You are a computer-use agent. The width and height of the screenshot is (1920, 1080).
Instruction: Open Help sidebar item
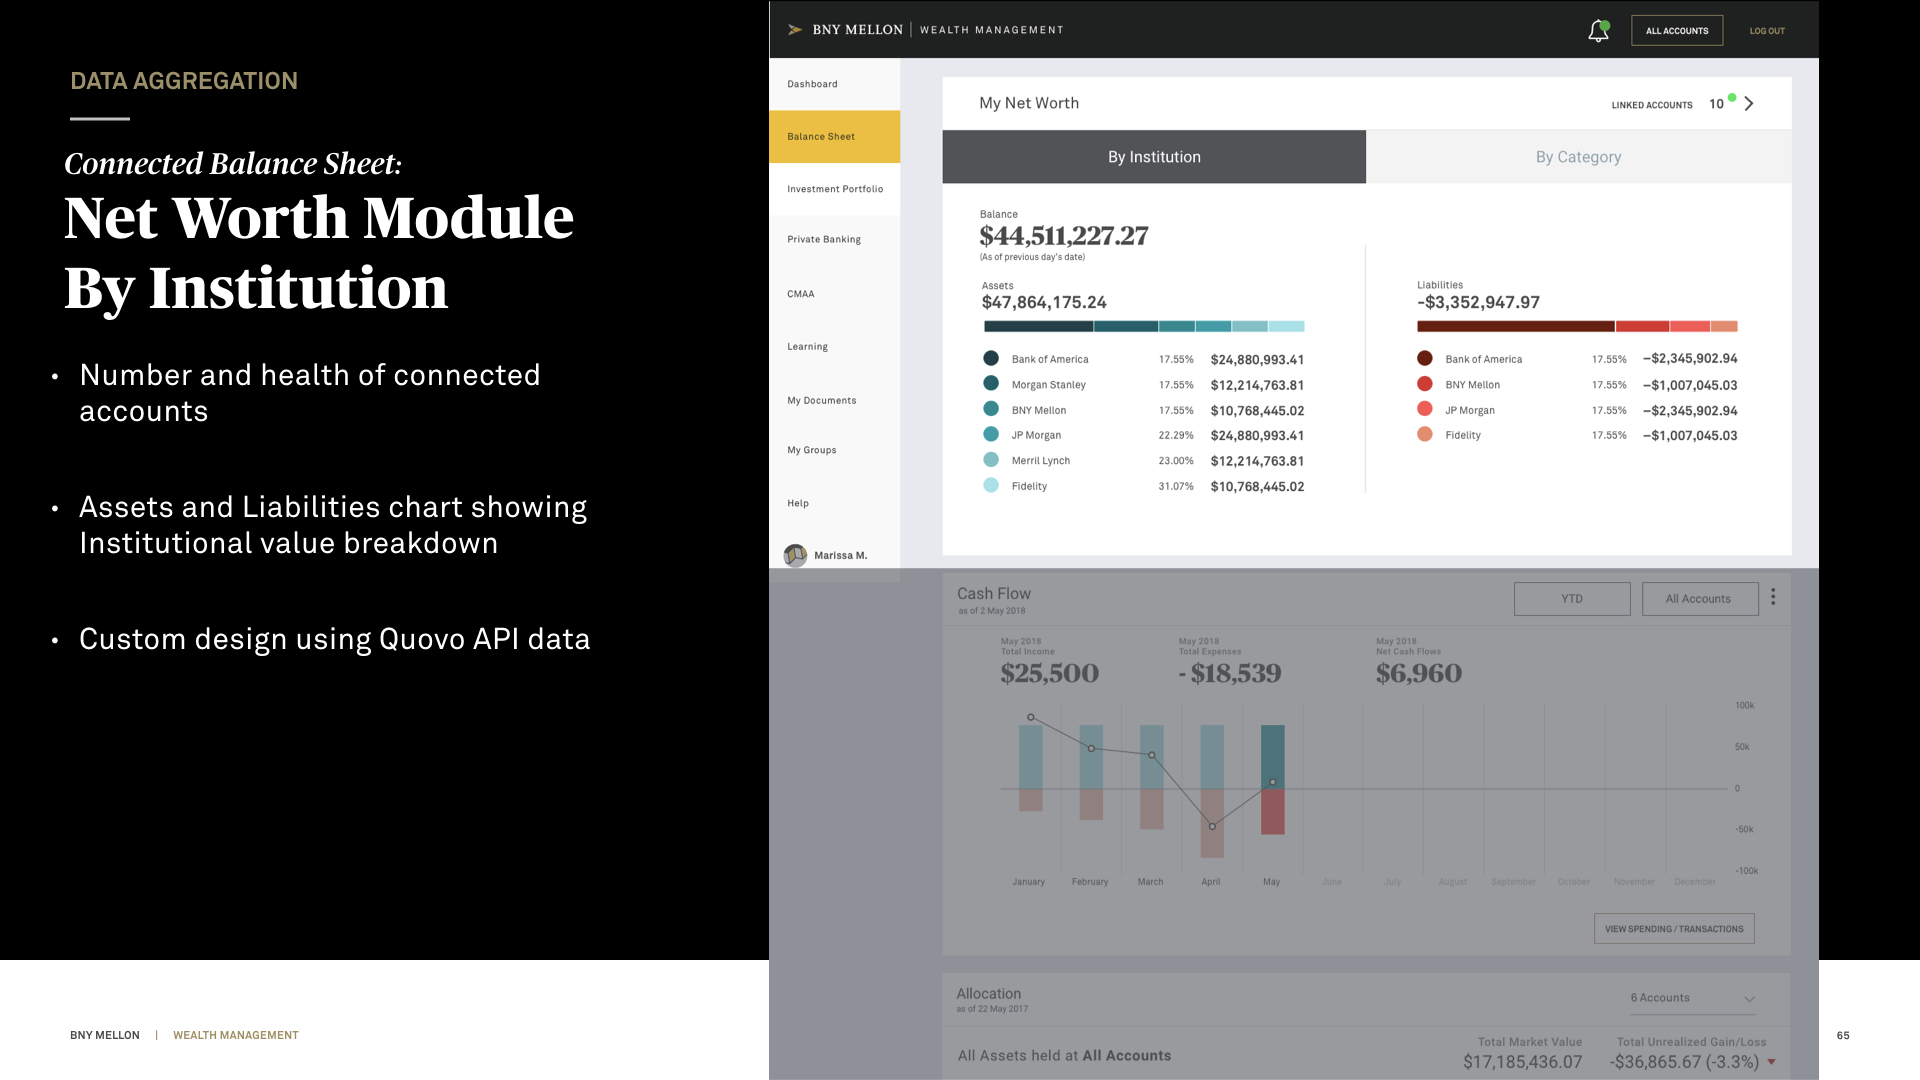(x=798, y=503)
